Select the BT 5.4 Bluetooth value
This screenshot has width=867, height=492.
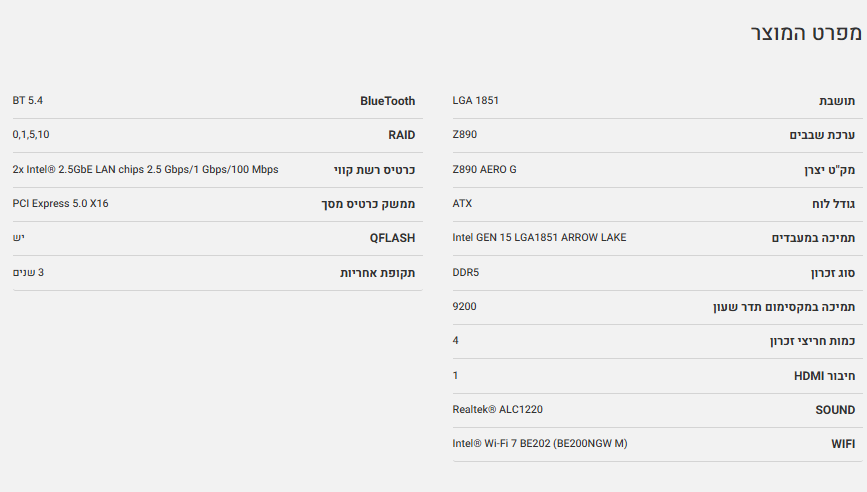28,100
